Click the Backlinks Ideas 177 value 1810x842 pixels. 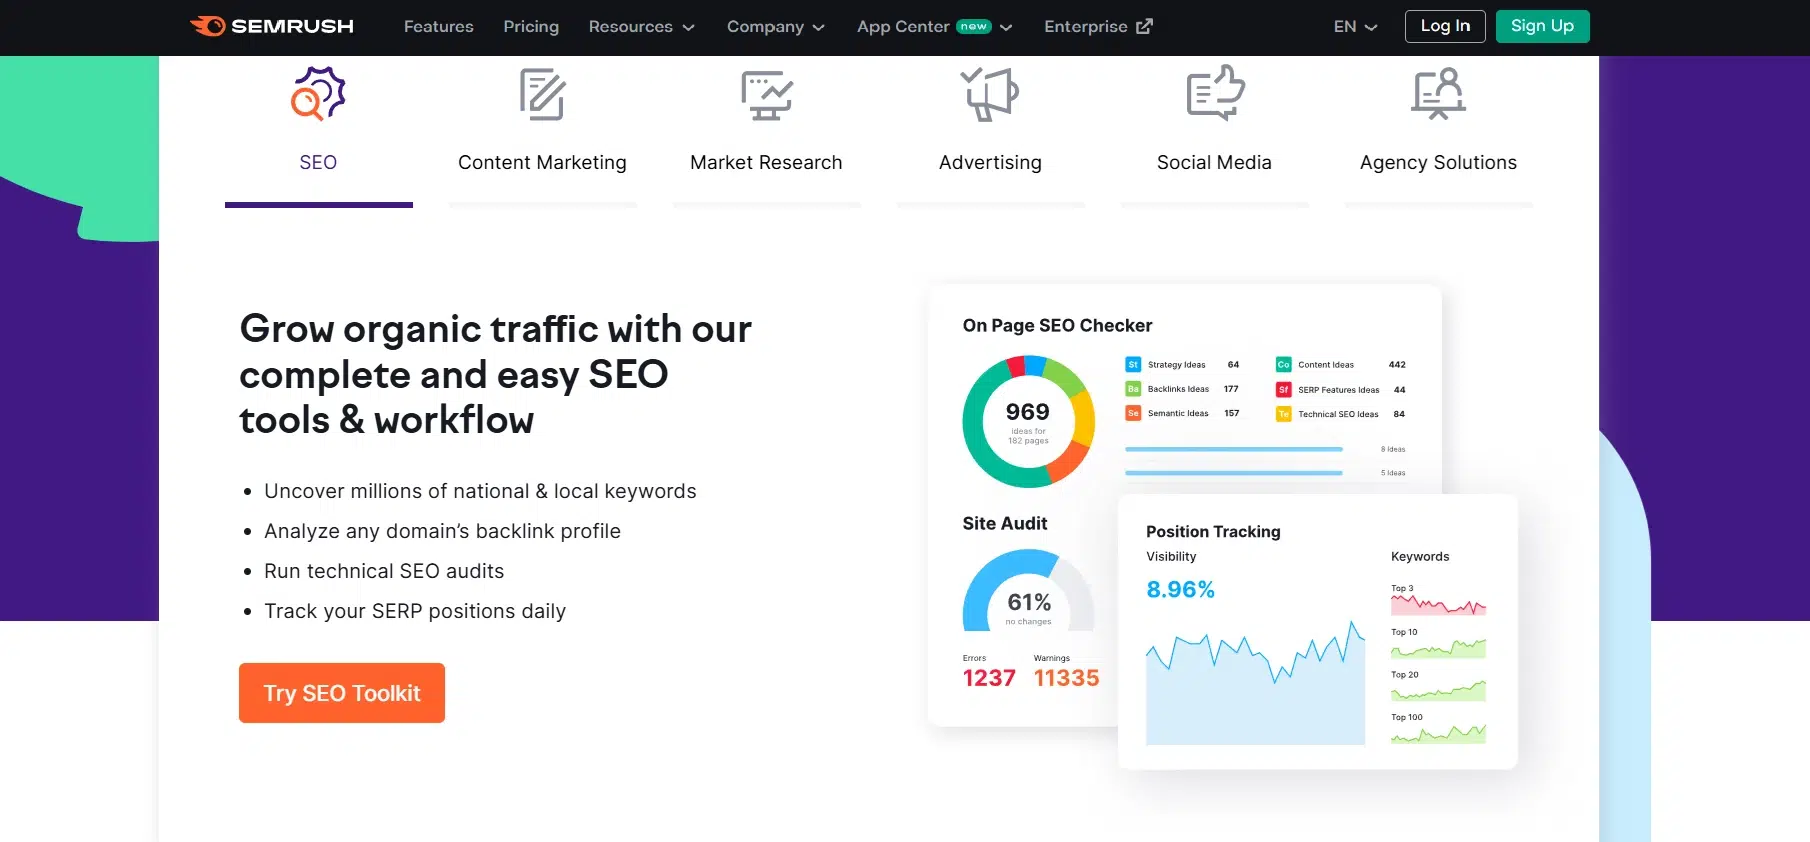coord(1231,389)
